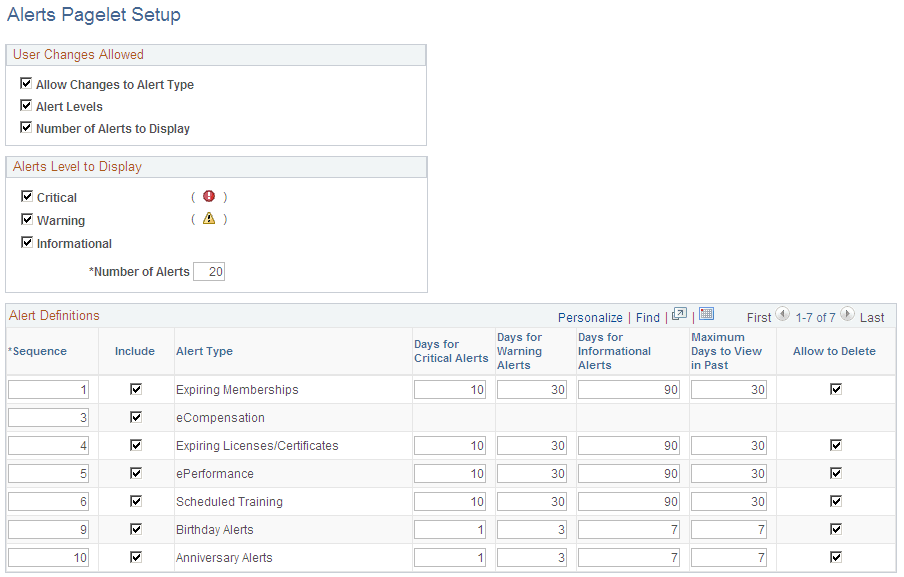Click the next rows arrow near Last
The height and width of the screenshot is (577, 904).
[x=848, y=316]
